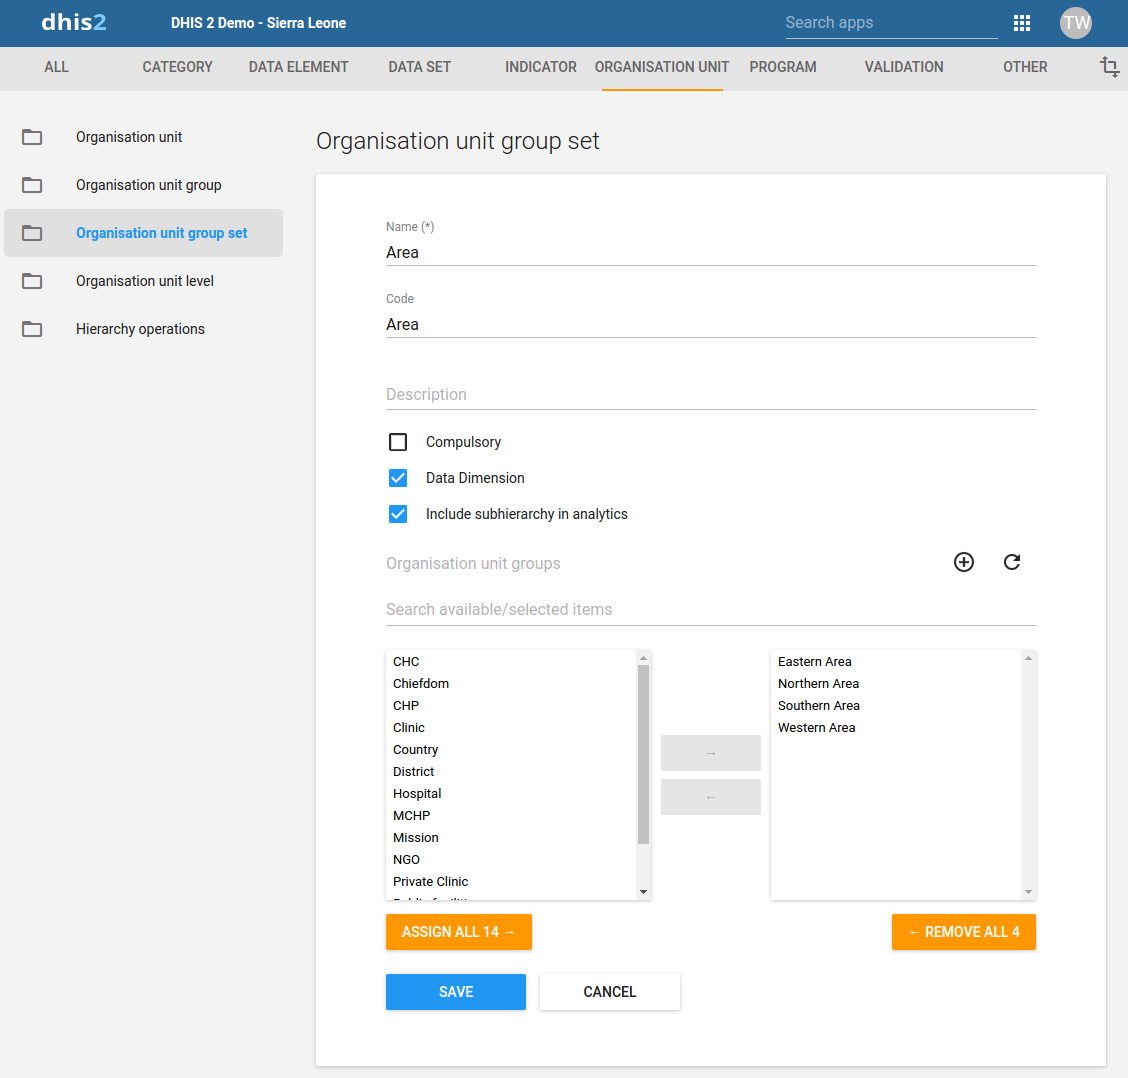1128x1078 pixels.
Task: Open Organisation unit level in sidebar
Action: [x=144, y=281]
